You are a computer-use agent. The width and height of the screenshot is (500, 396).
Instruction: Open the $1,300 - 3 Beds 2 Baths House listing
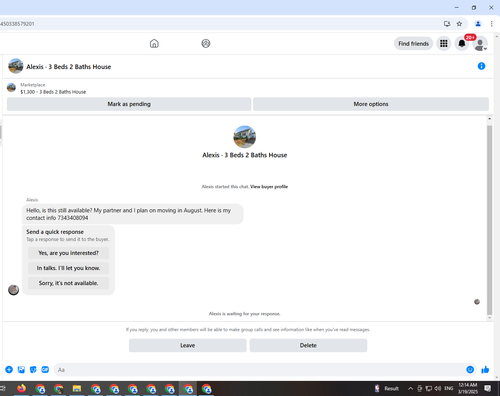point(53,92)
